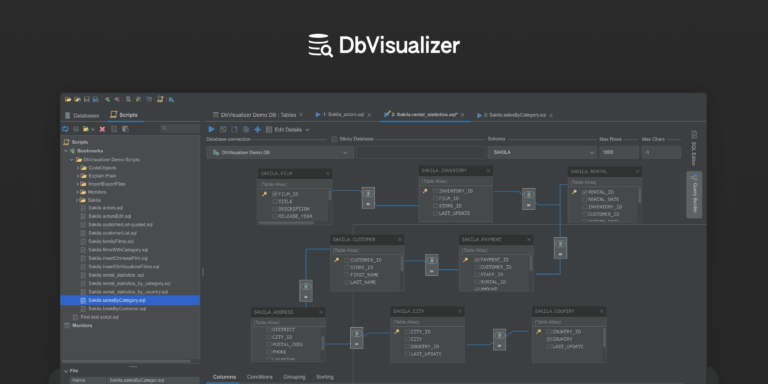
Task: Close the SAKILA.FILM table box
Action: click(328, 173)
